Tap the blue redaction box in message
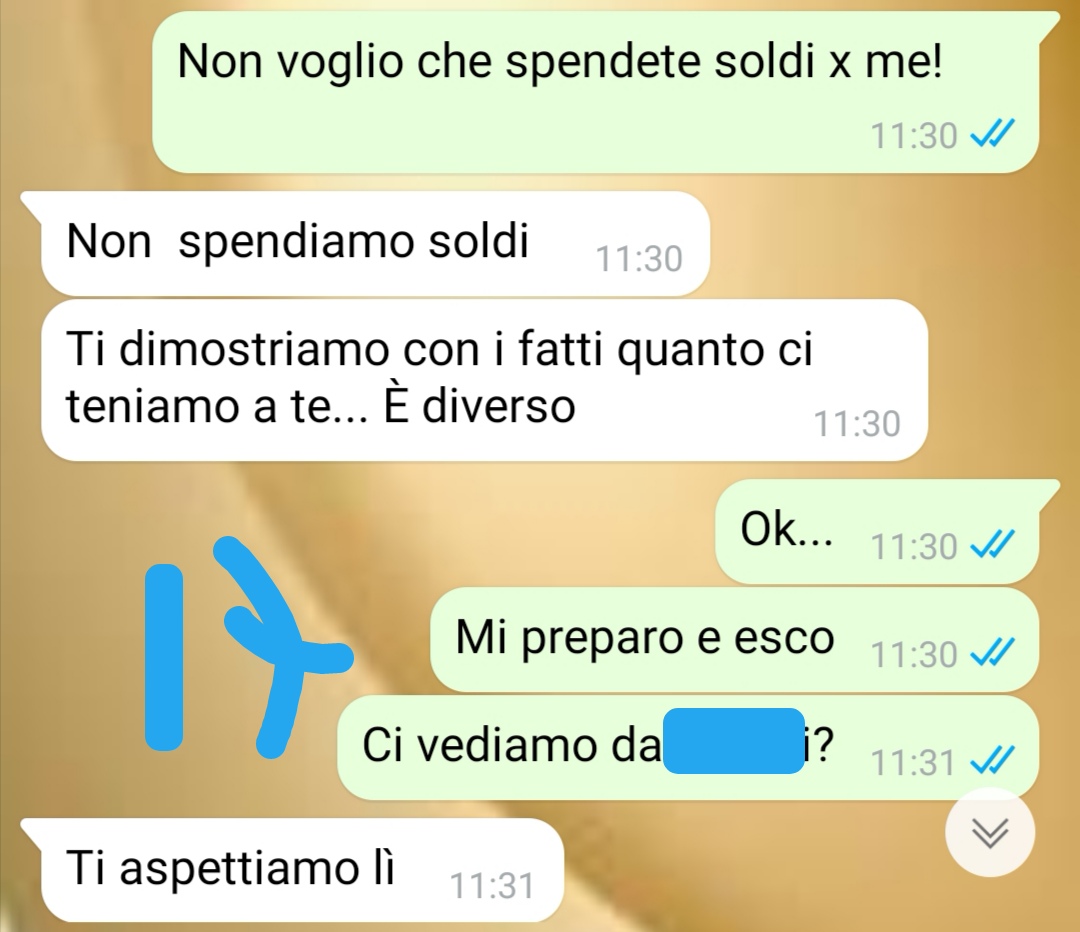The image size is (1080, 932). pyautogui.click(x=733, y=741)
